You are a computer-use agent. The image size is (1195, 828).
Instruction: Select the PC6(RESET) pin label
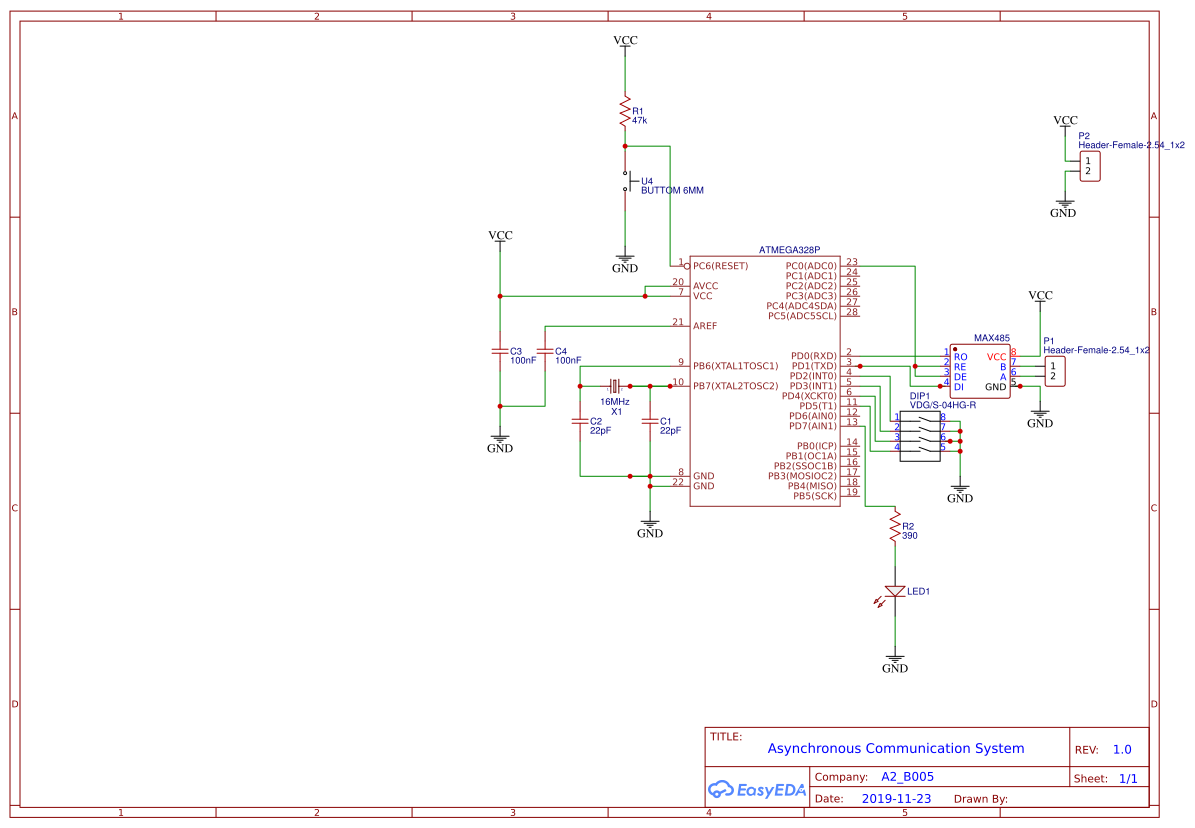(x=720, y=266)
